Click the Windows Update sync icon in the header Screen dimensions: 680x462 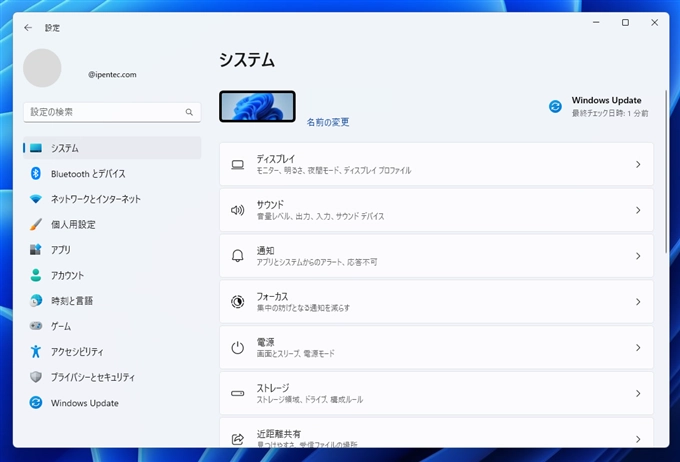555,106
